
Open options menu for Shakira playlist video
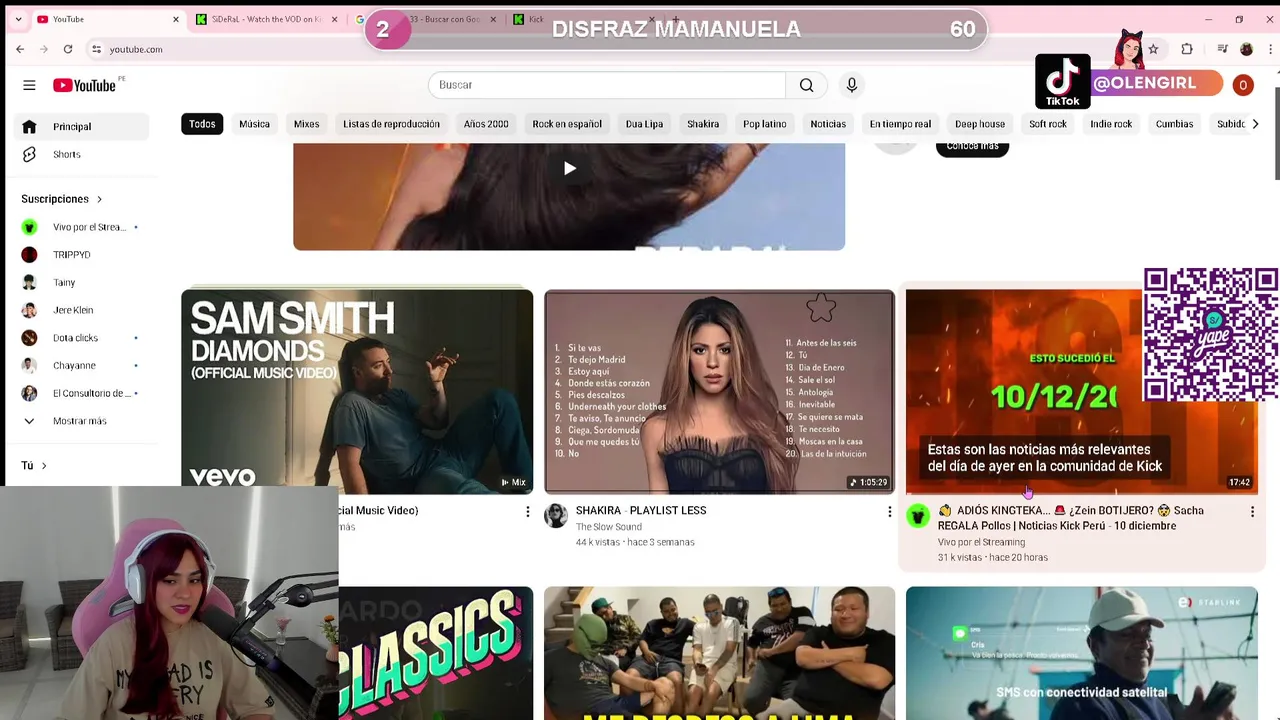tap(889, 512)
